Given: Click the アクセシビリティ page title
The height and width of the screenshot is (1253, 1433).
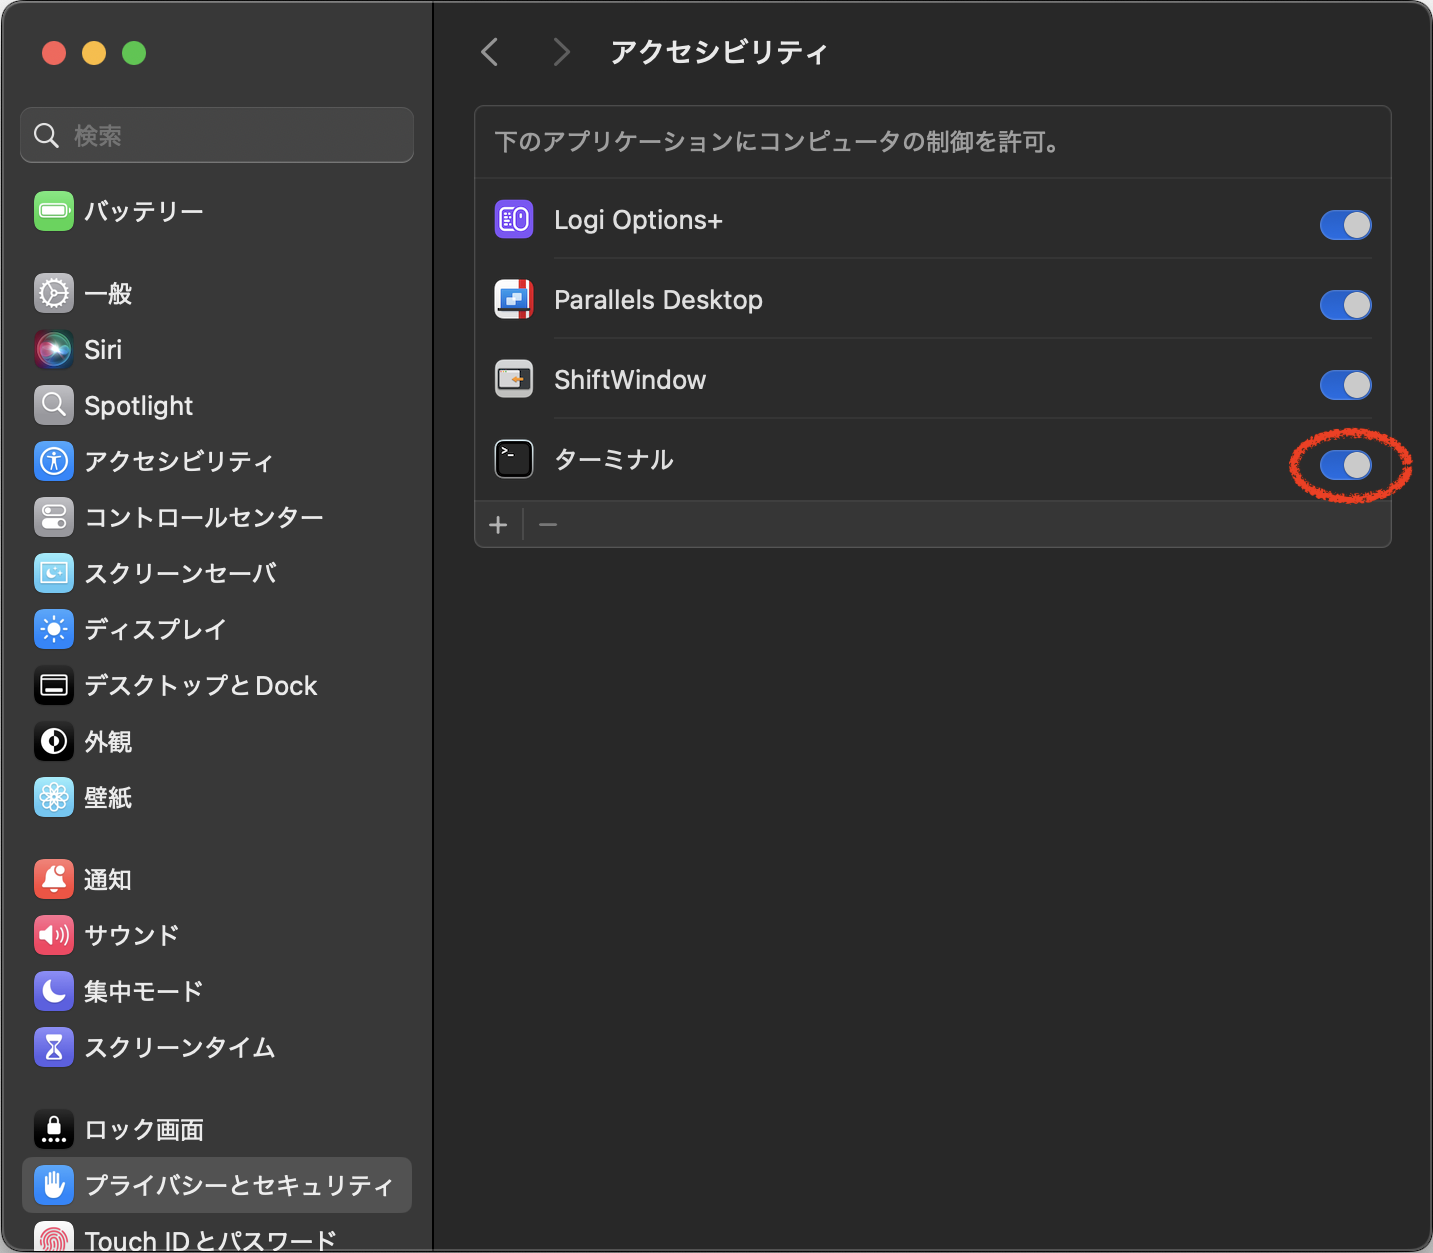Looking at the screenshot, I should (x=719, y=52).
